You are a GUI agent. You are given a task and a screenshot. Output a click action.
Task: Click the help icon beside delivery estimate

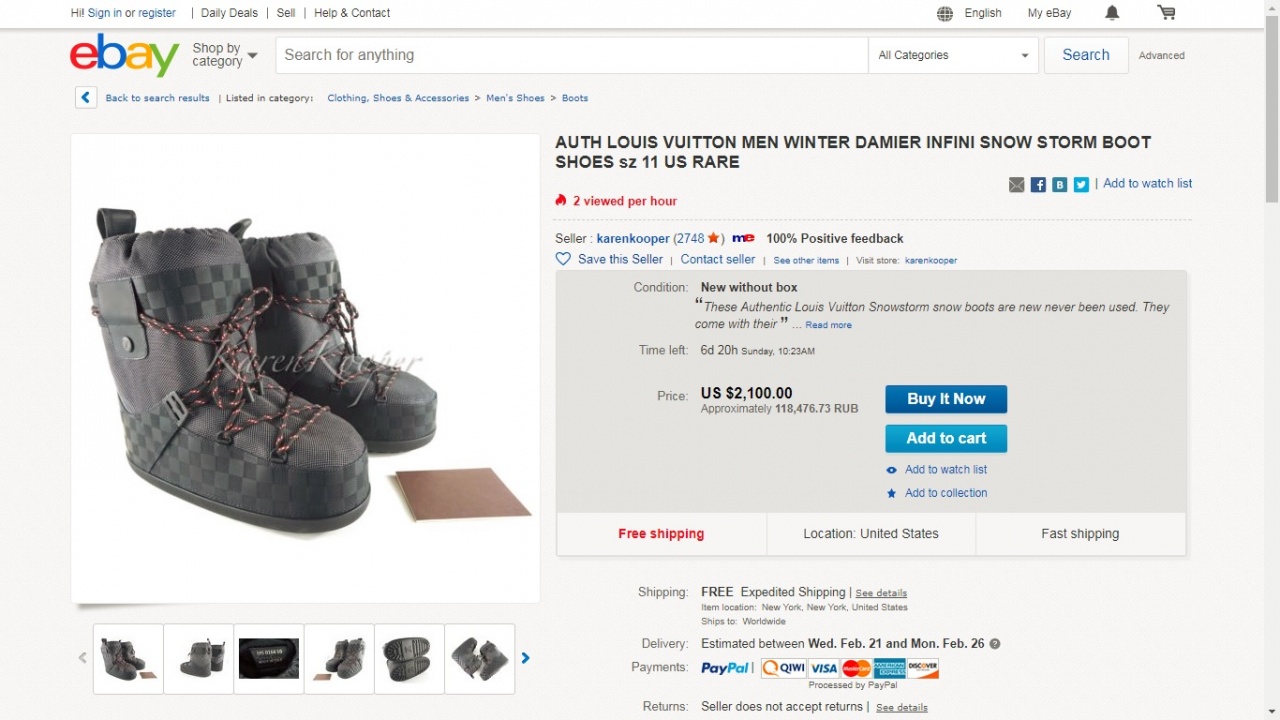995,644
